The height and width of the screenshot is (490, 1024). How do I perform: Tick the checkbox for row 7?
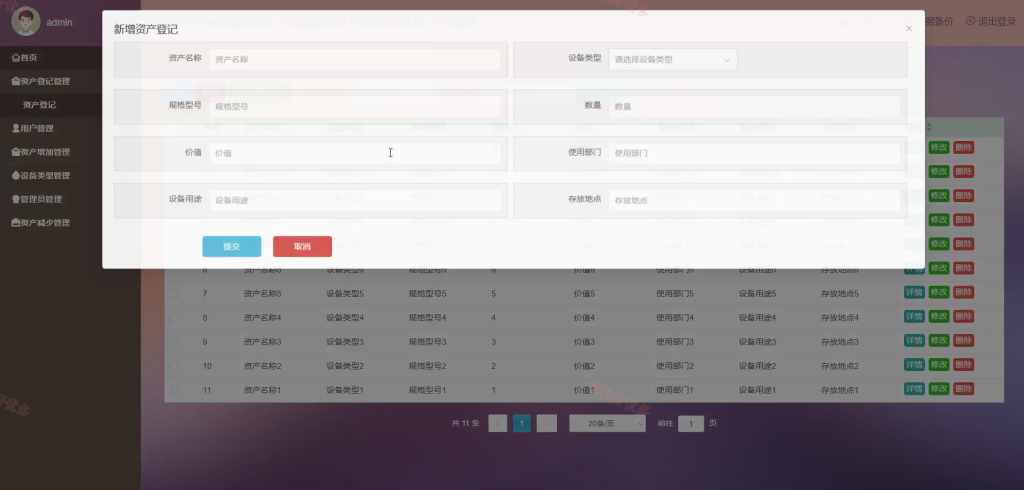174,294
